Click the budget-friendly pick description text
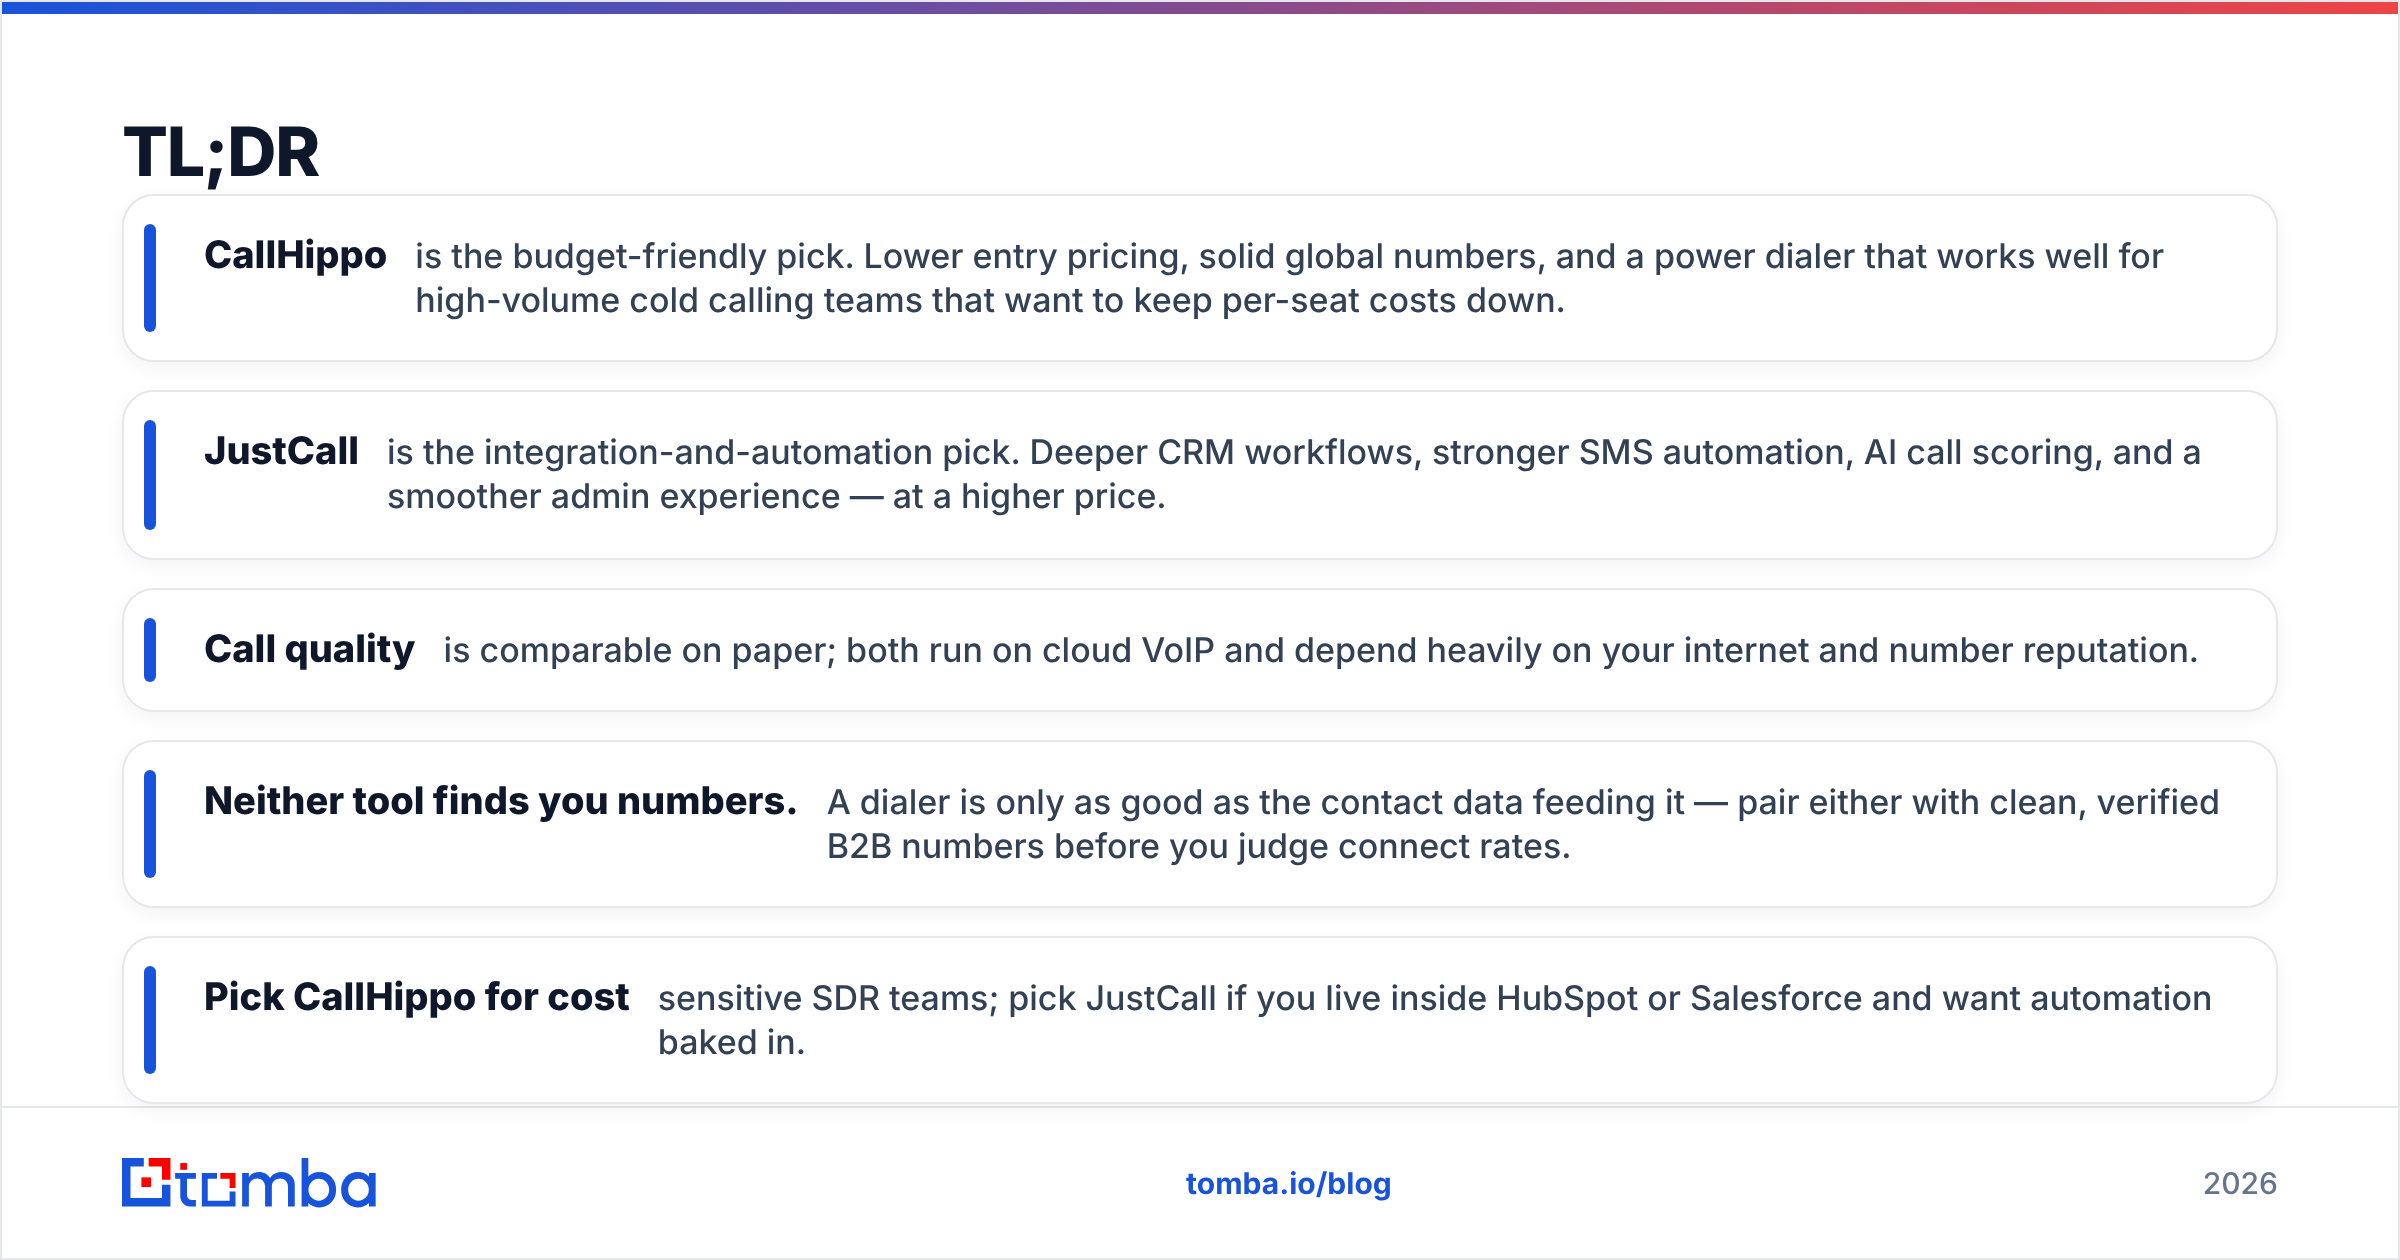Viewport: 2400px width, 1260px height. [x=1289, y=278]
